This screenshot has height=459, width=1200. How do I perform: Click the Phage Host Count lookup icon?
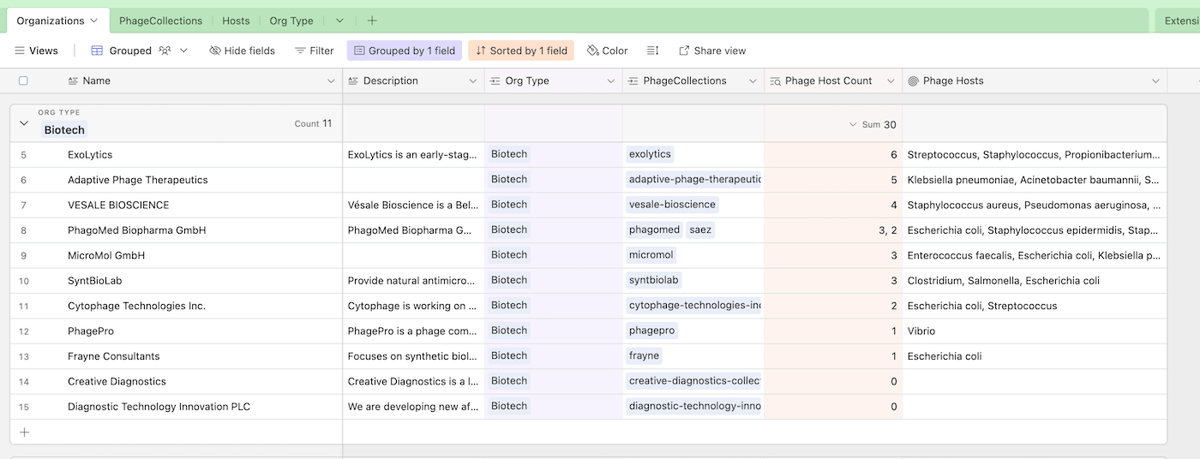(776, 81)
